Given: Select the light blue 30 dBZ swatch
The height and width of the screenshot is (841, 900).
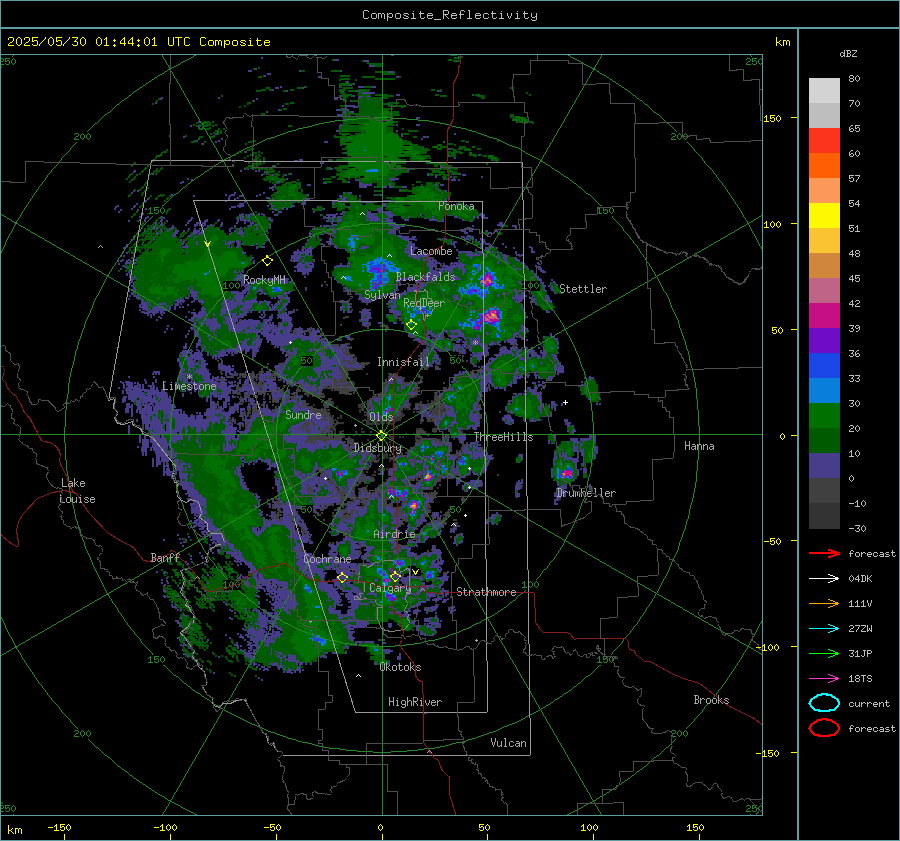Looking at the screenshot, I should pos(824,390).
